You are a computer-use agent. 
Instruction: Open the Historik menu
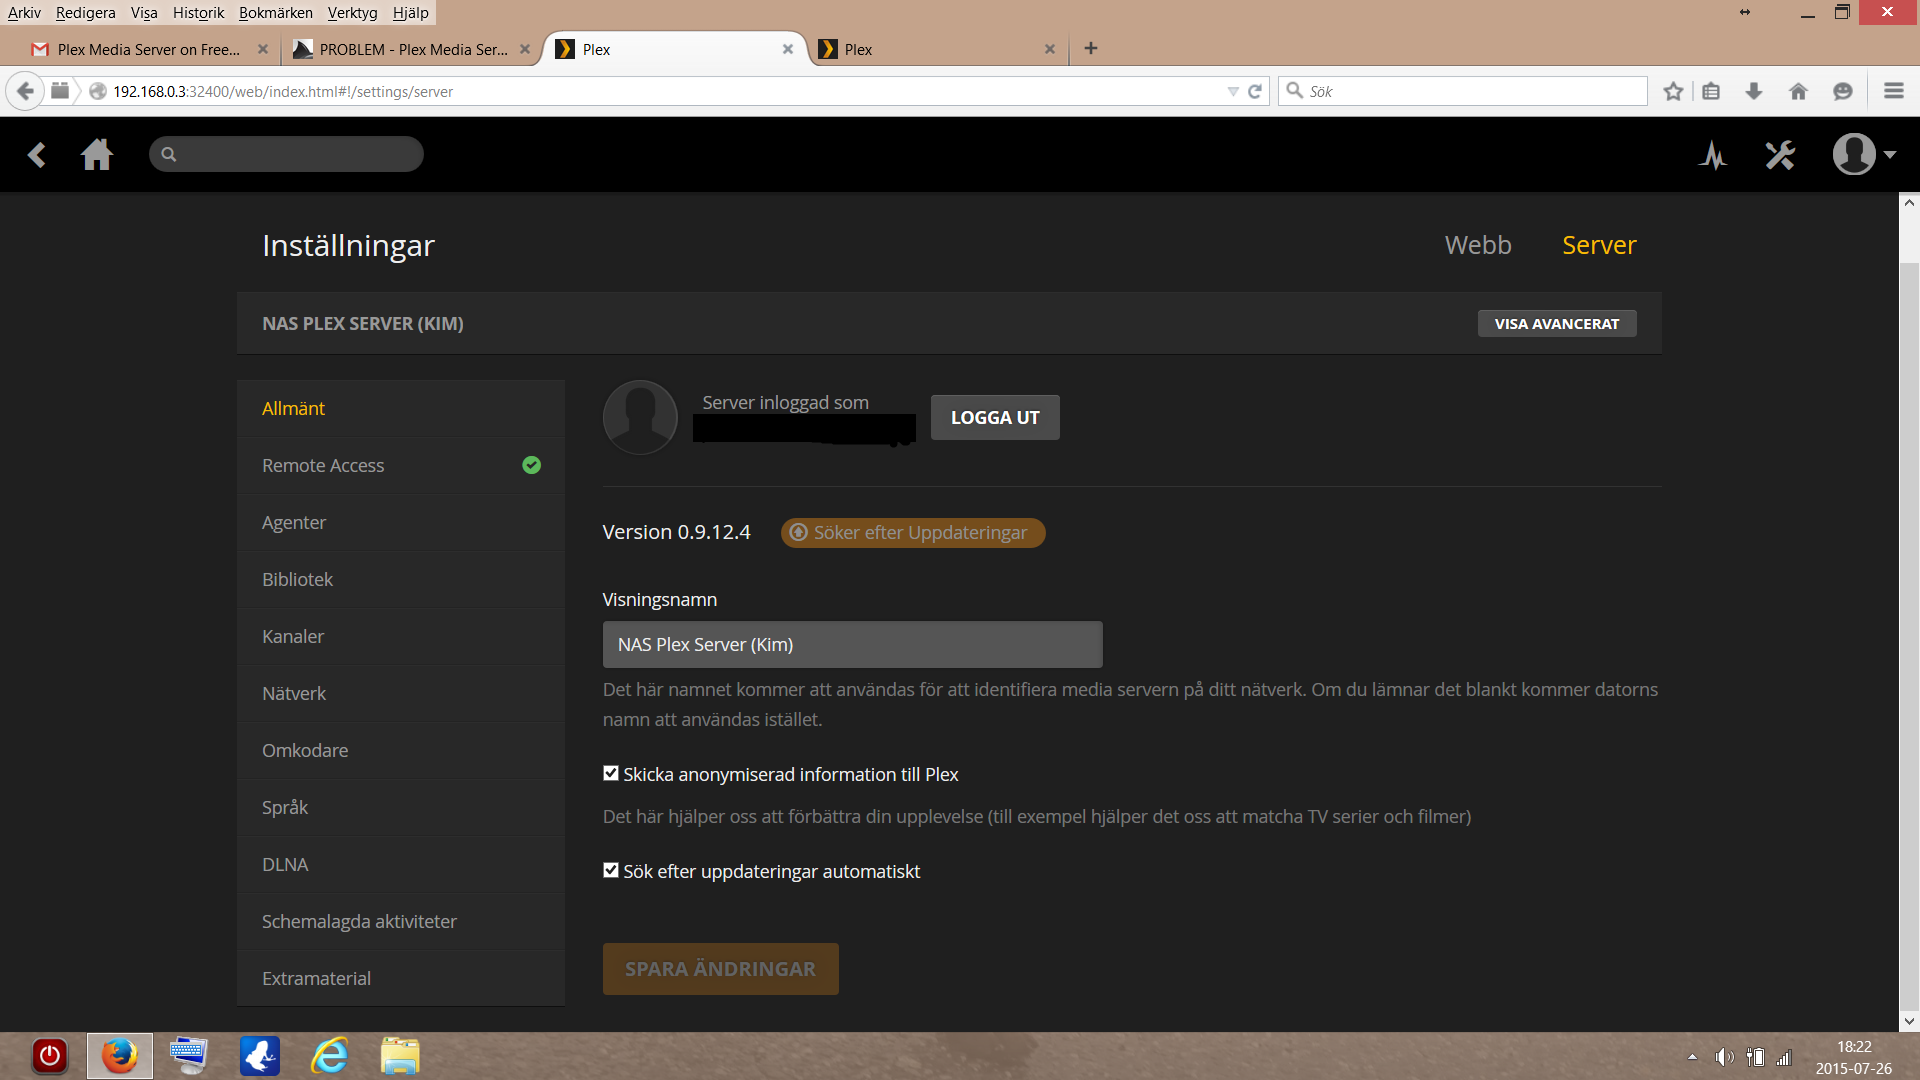(x=198, y=12)
